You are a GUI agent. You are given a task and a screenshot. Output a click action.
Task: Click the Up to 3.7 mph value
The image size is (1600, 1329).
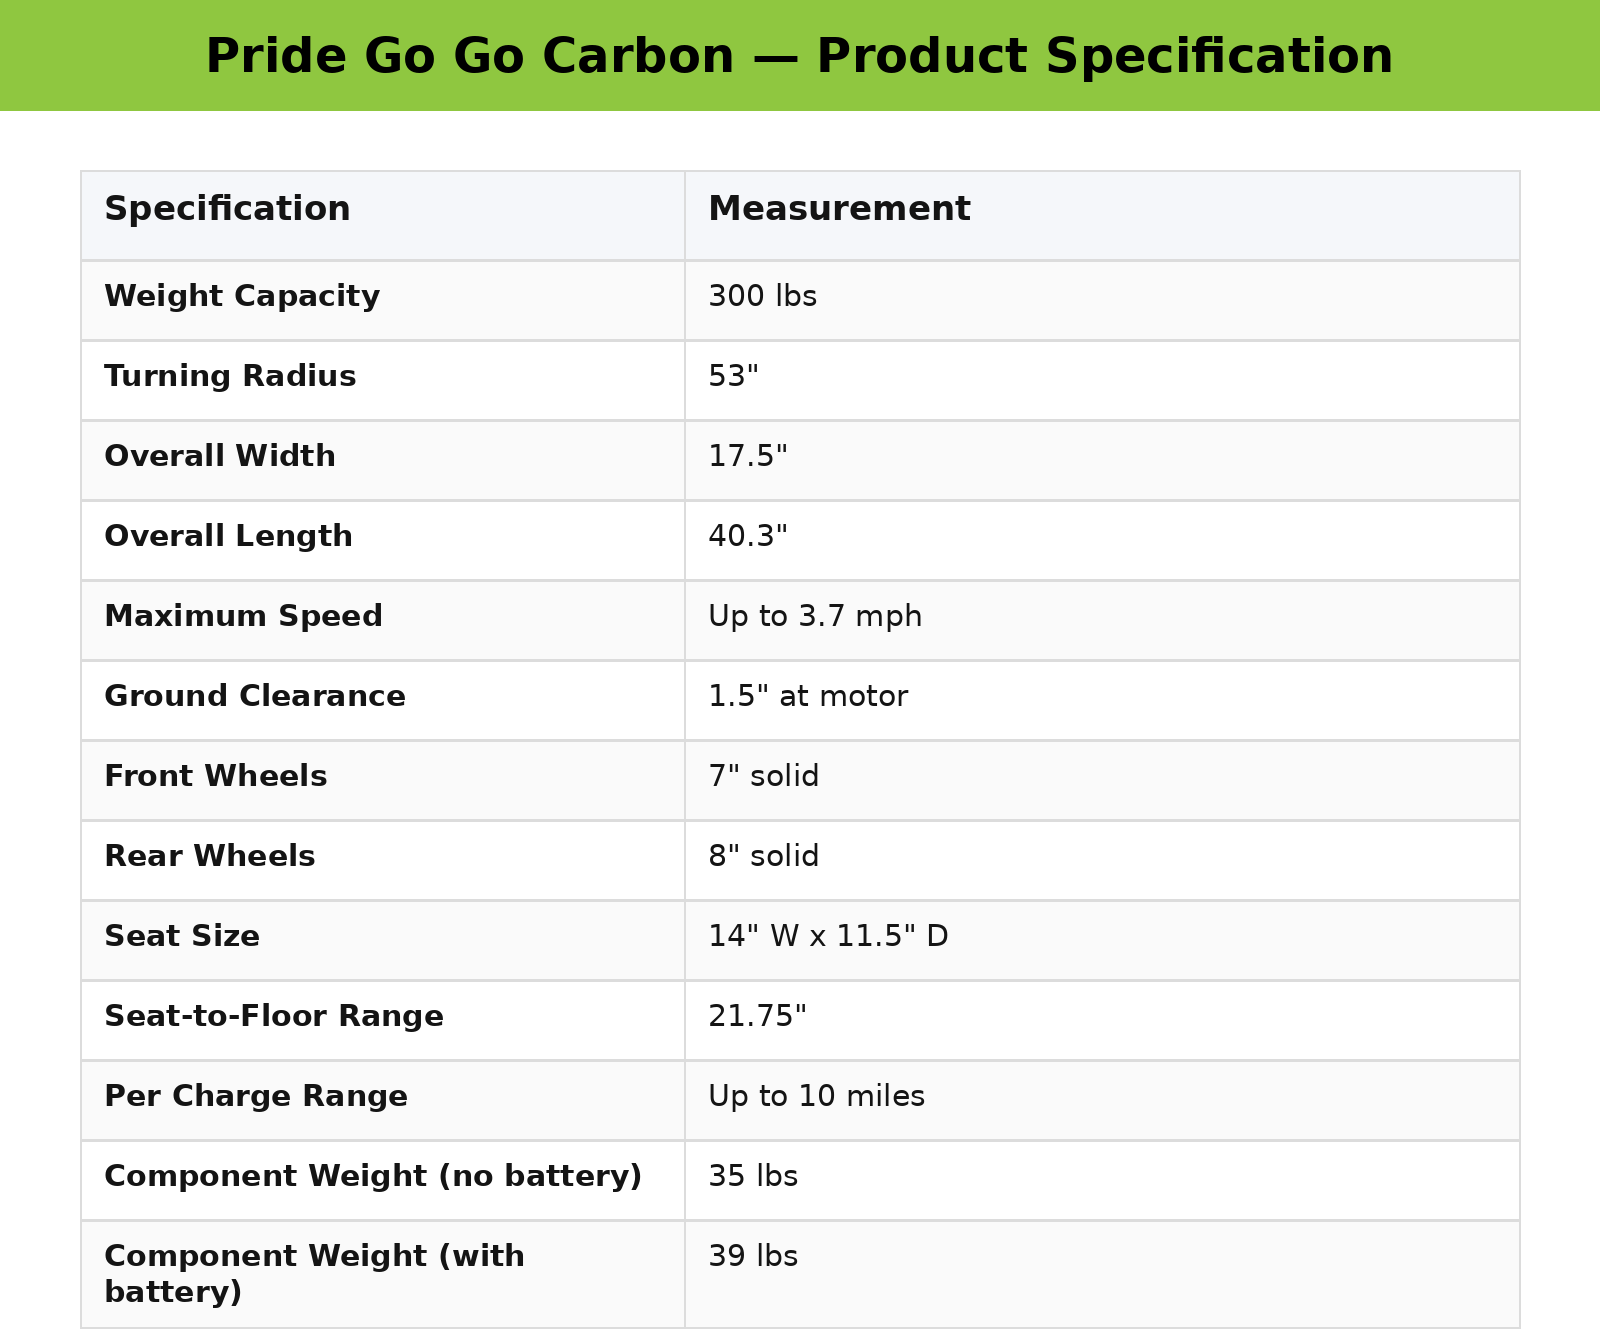(x=815, y=617)
